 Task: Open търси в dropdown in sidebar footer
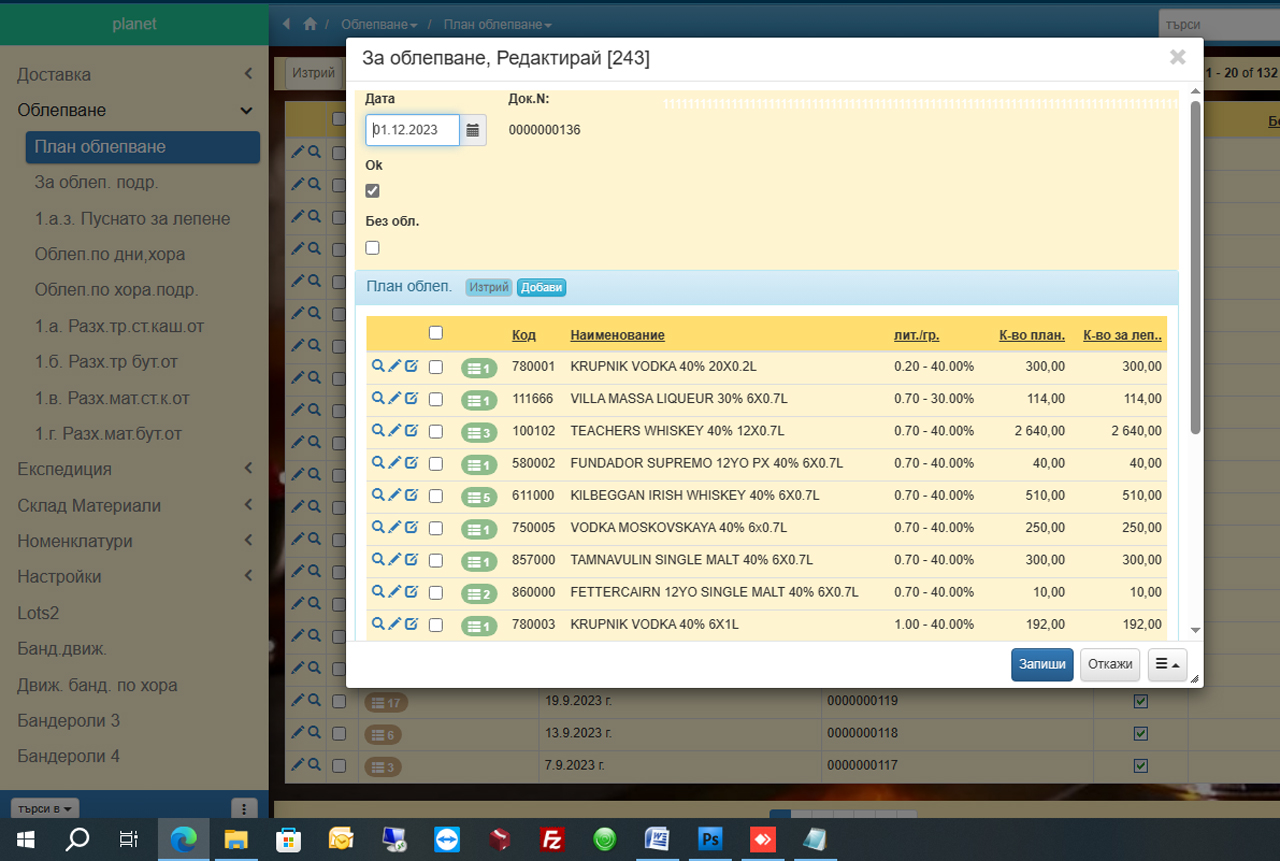(44, 808)
